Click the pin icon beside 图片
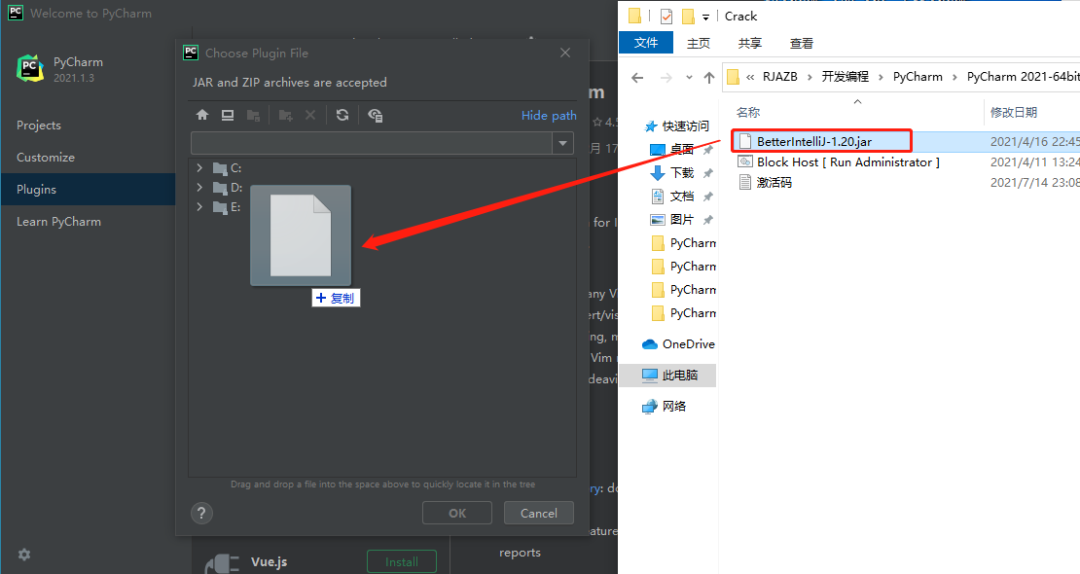Image resolution: width=1080 pixels, height=574 pixels. (707, 220)
